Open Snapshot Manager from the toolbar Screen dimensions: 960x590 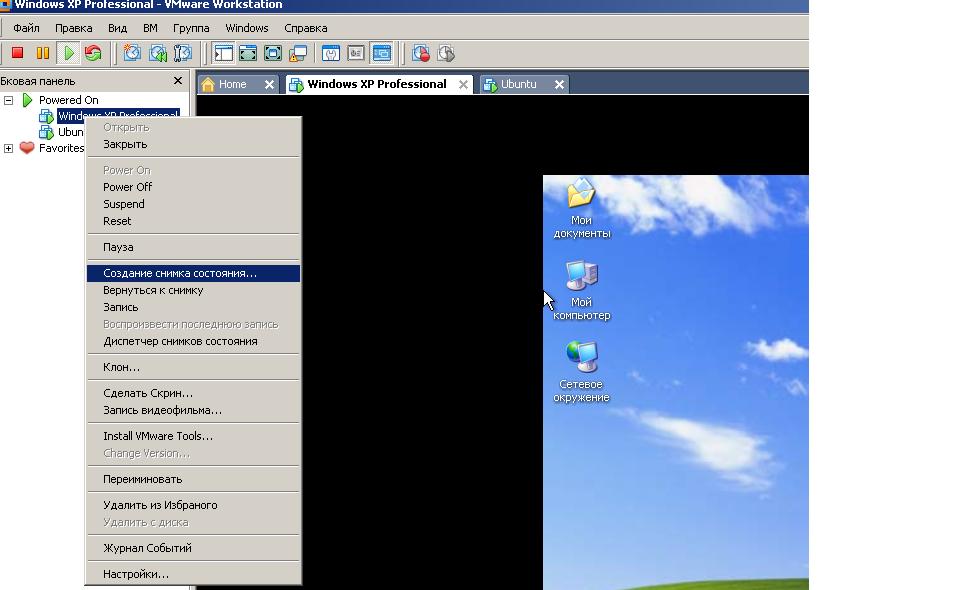coord(182,53)
